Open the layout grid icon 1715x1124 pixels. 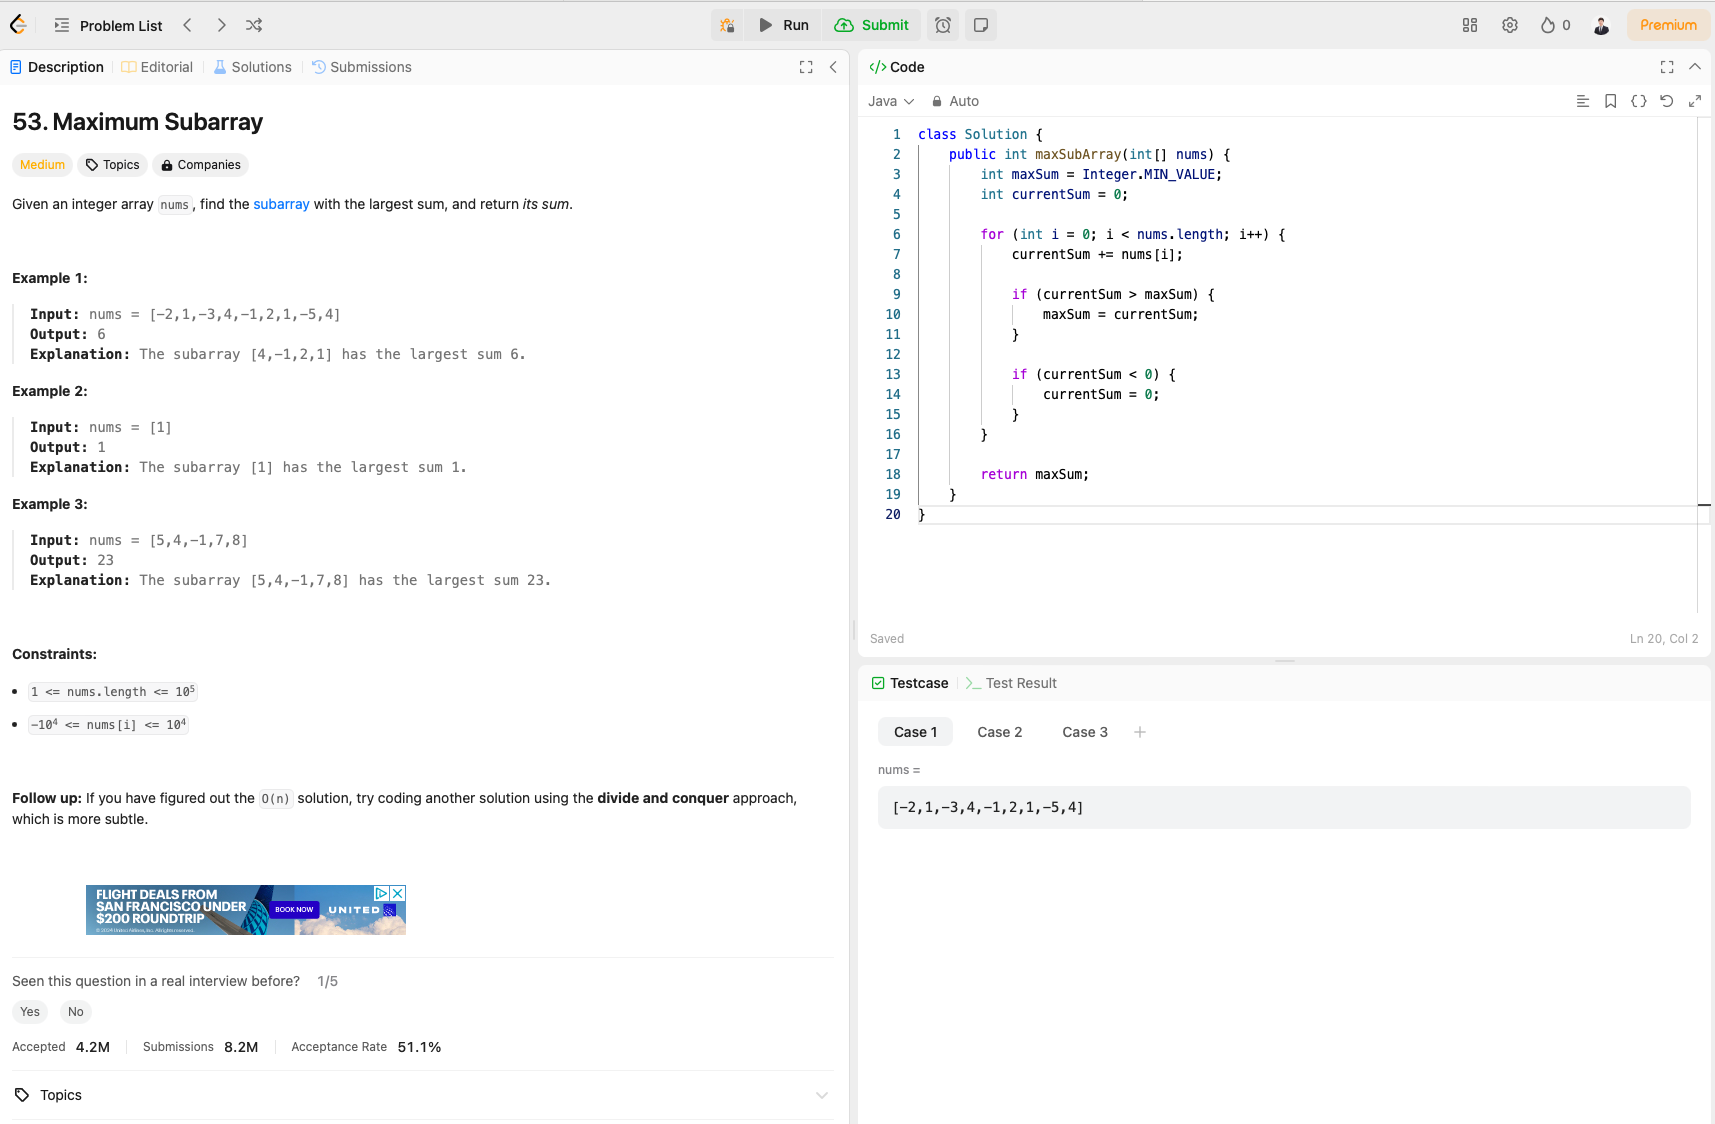(x=1470, y=25)
